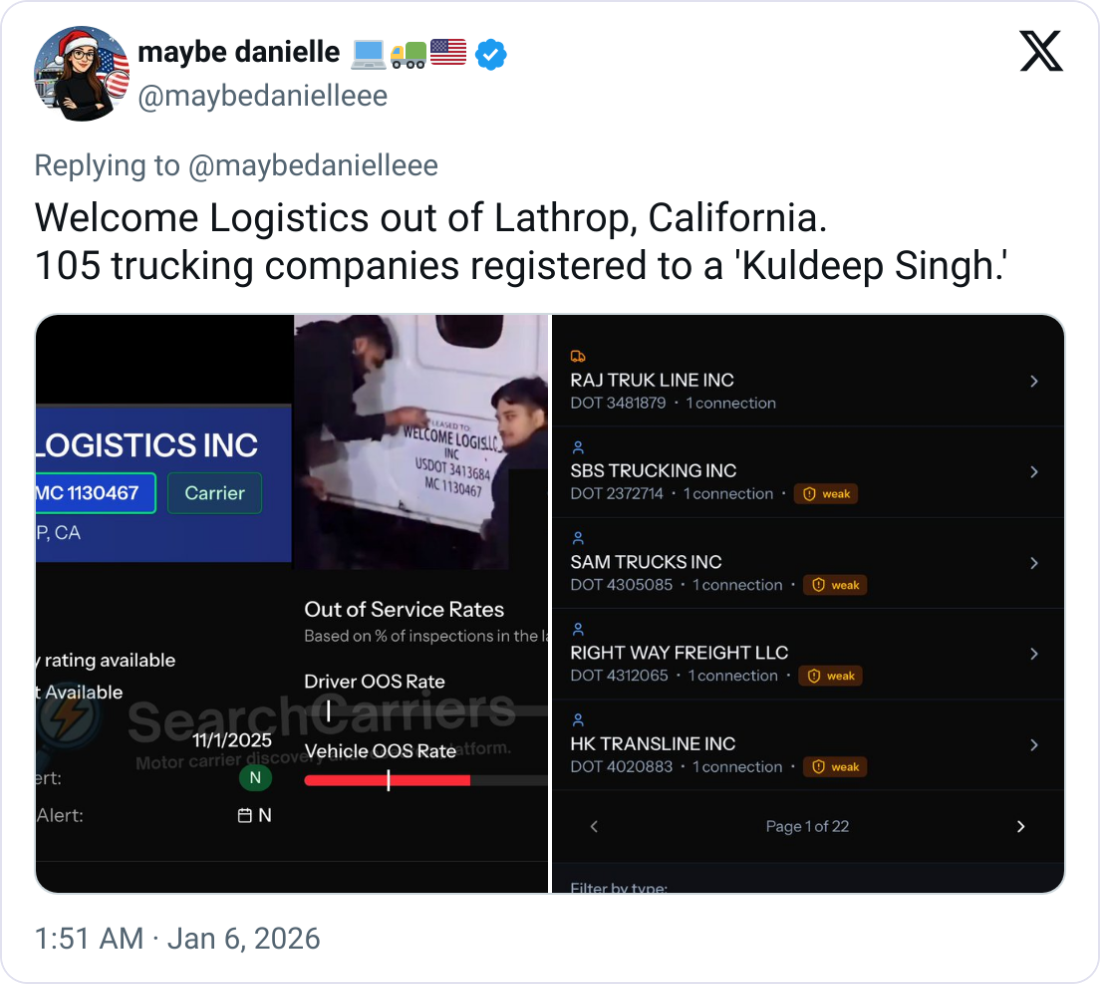Click the weak shield badge for HK TRANSLINE INC
The height and width of the screenshot is (984, 1100).
click(837, 767)
